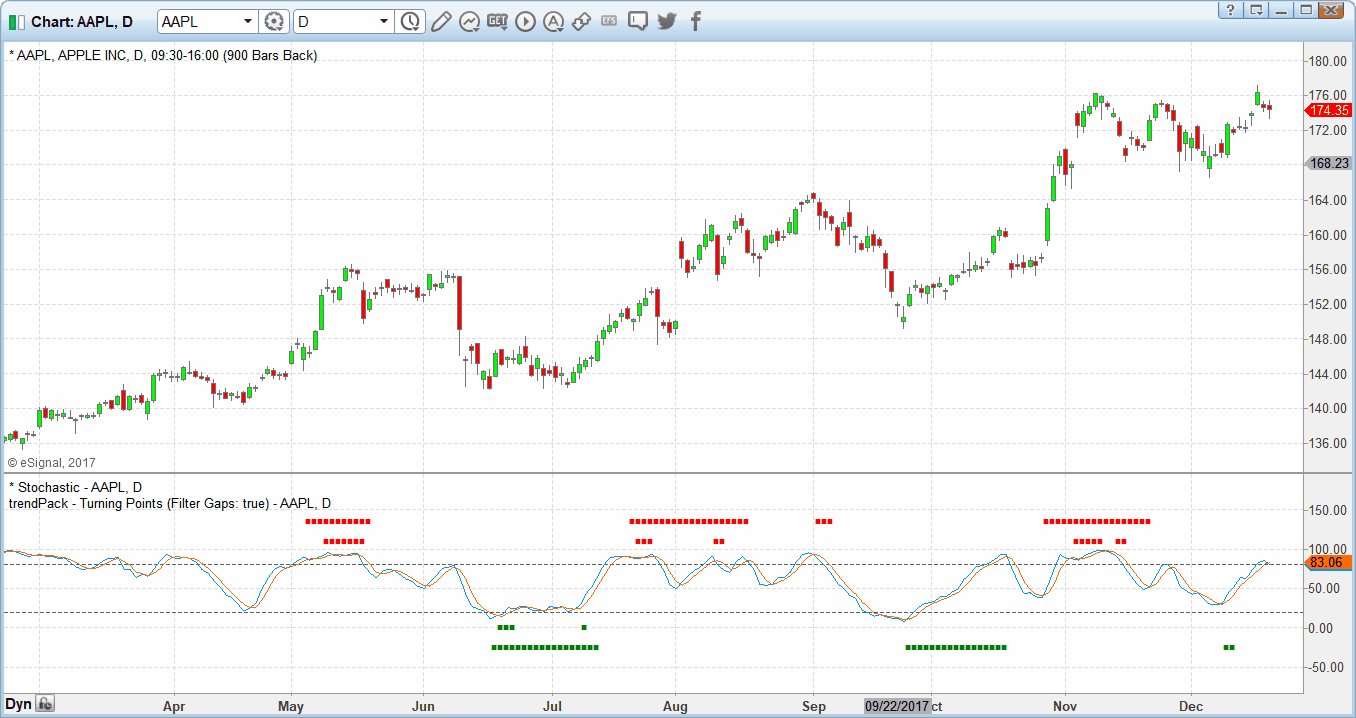Viewport: 1356px width, 718px height.
Task: Click the 174.35 last price marker
Action: 1329,110
